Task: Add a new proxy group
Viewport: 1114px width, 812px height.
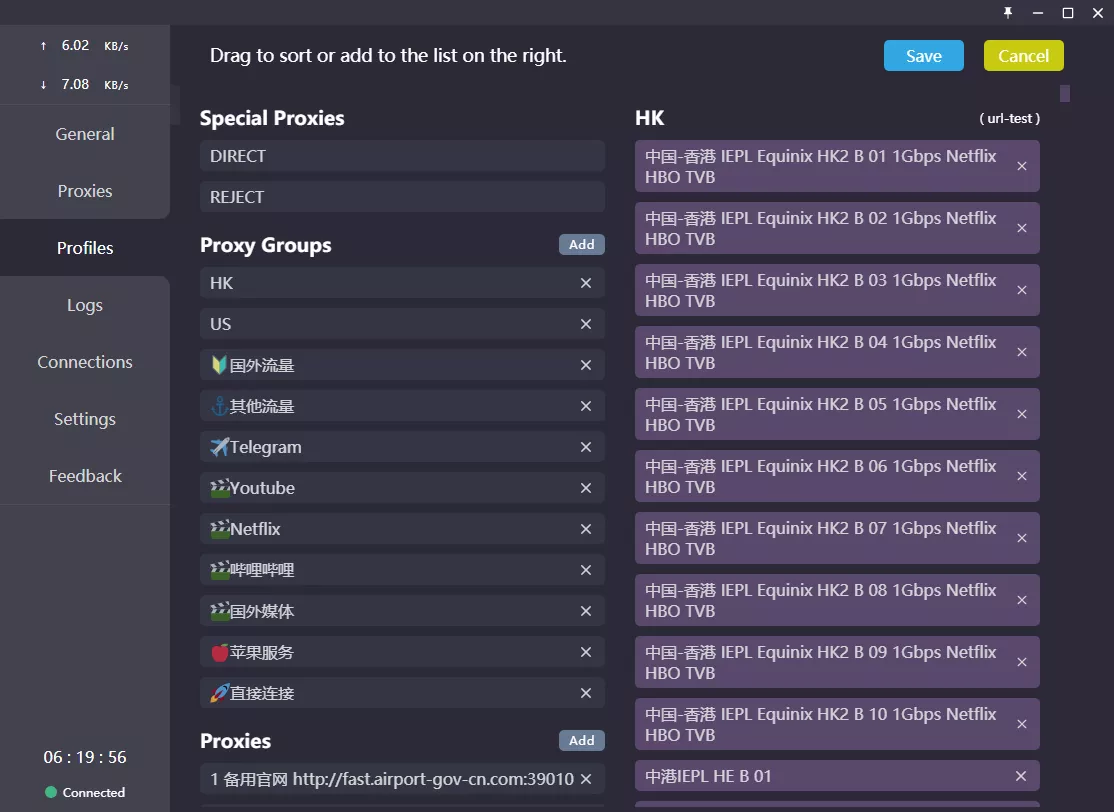Action: coord(581,245)
